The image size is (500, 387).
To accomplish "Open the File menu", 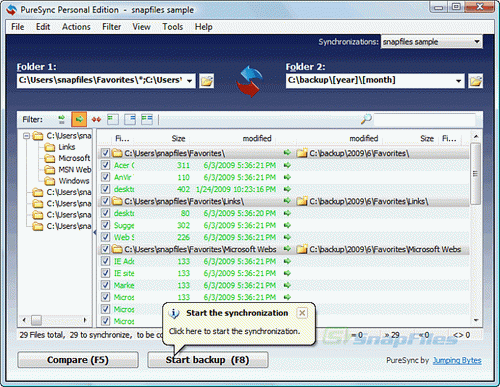I will 17,27.
